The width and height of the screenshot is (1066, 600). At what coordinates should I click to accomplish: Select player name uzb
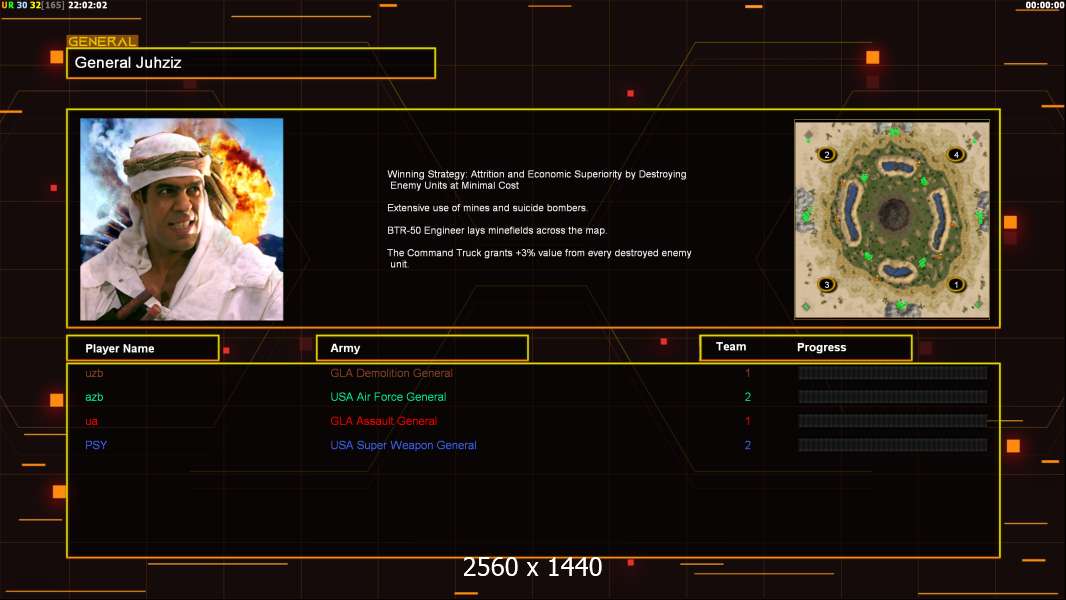pos(94,373)
